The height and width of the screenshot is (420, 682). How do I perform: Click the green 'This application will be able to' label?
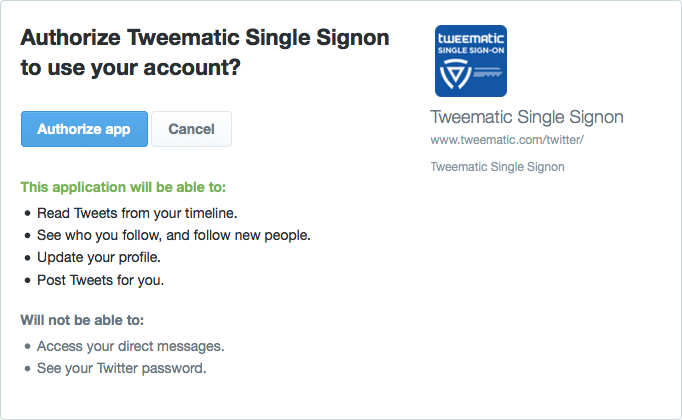pos(123,187)
